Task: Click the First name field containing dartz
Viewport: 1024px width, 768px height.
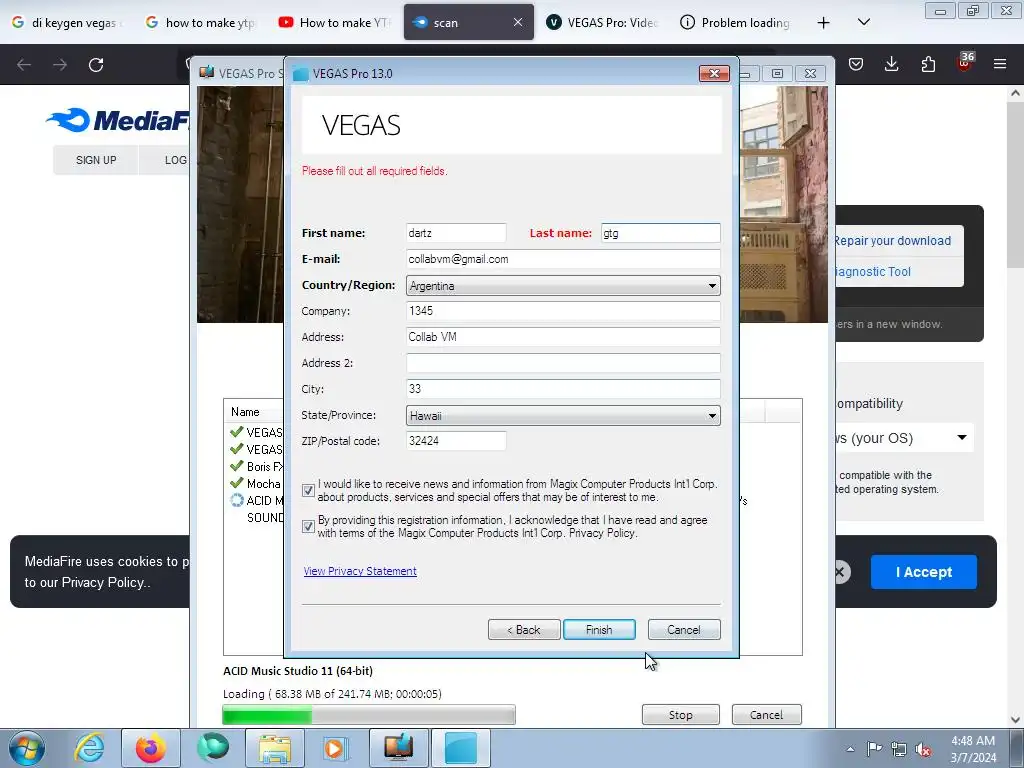Action: (456, 233)
